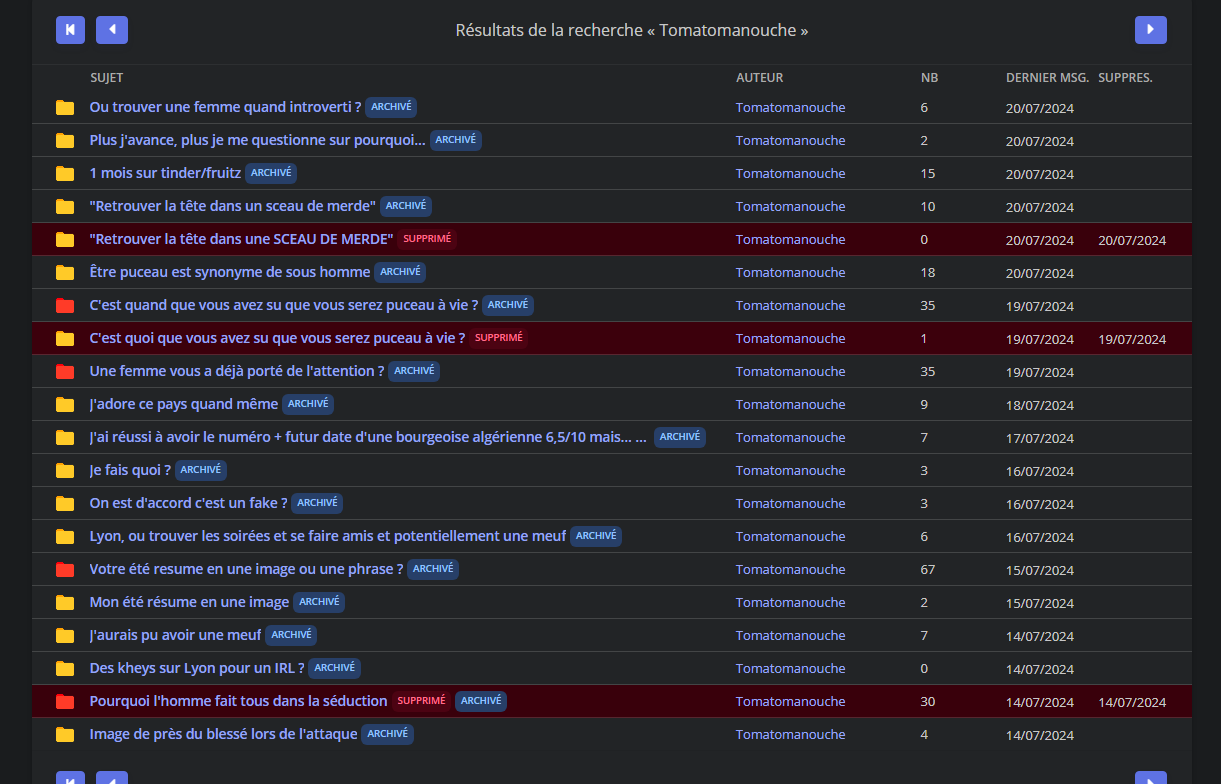This screenshot has width=1221, height=784.
Task: Click date 17/07/2024 on "bourgeoise algérienne" row
Action: [1040, 438]
